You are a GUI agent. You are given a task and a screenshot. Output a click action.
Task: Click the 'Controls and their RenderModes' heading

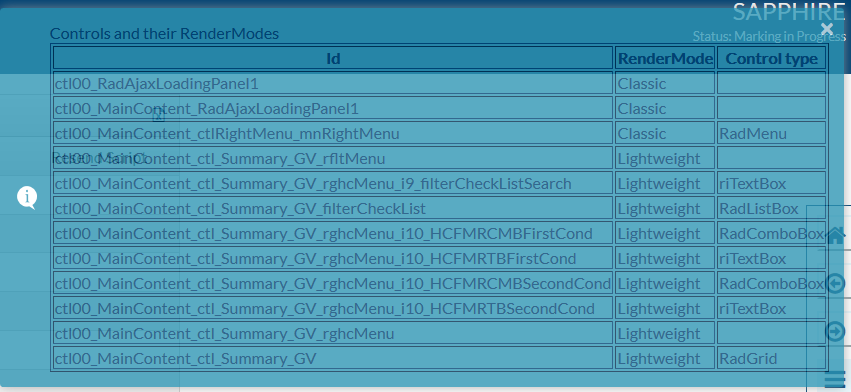tap(164, 34)
